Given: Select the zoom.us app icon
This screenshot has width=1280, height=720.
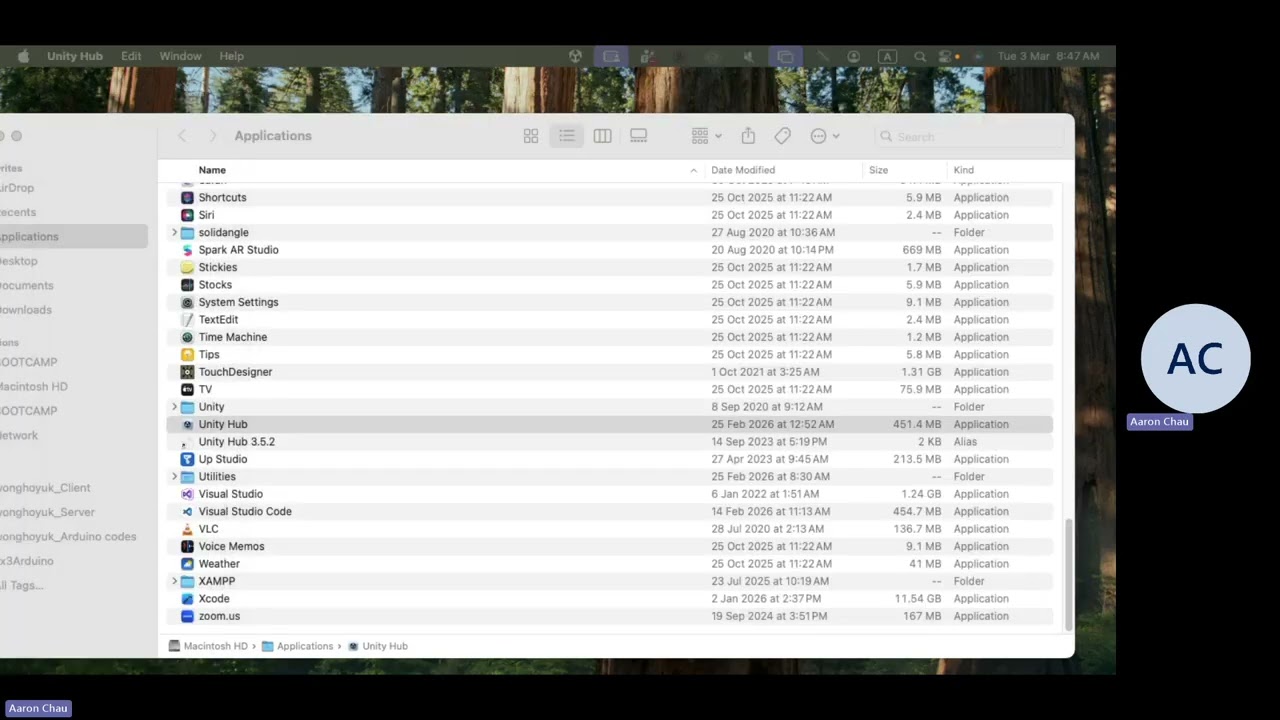Looking at the screenshot, I should (187, 616).
